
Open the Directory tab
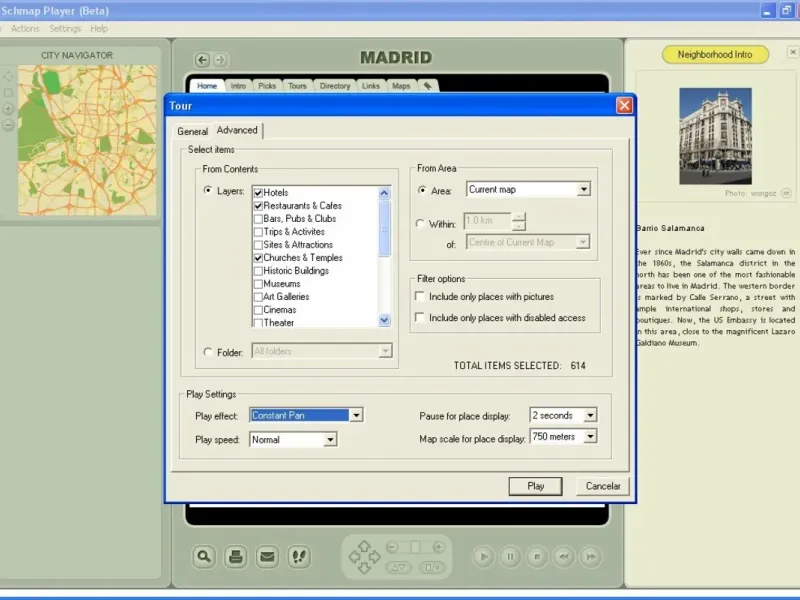point(335,86)
